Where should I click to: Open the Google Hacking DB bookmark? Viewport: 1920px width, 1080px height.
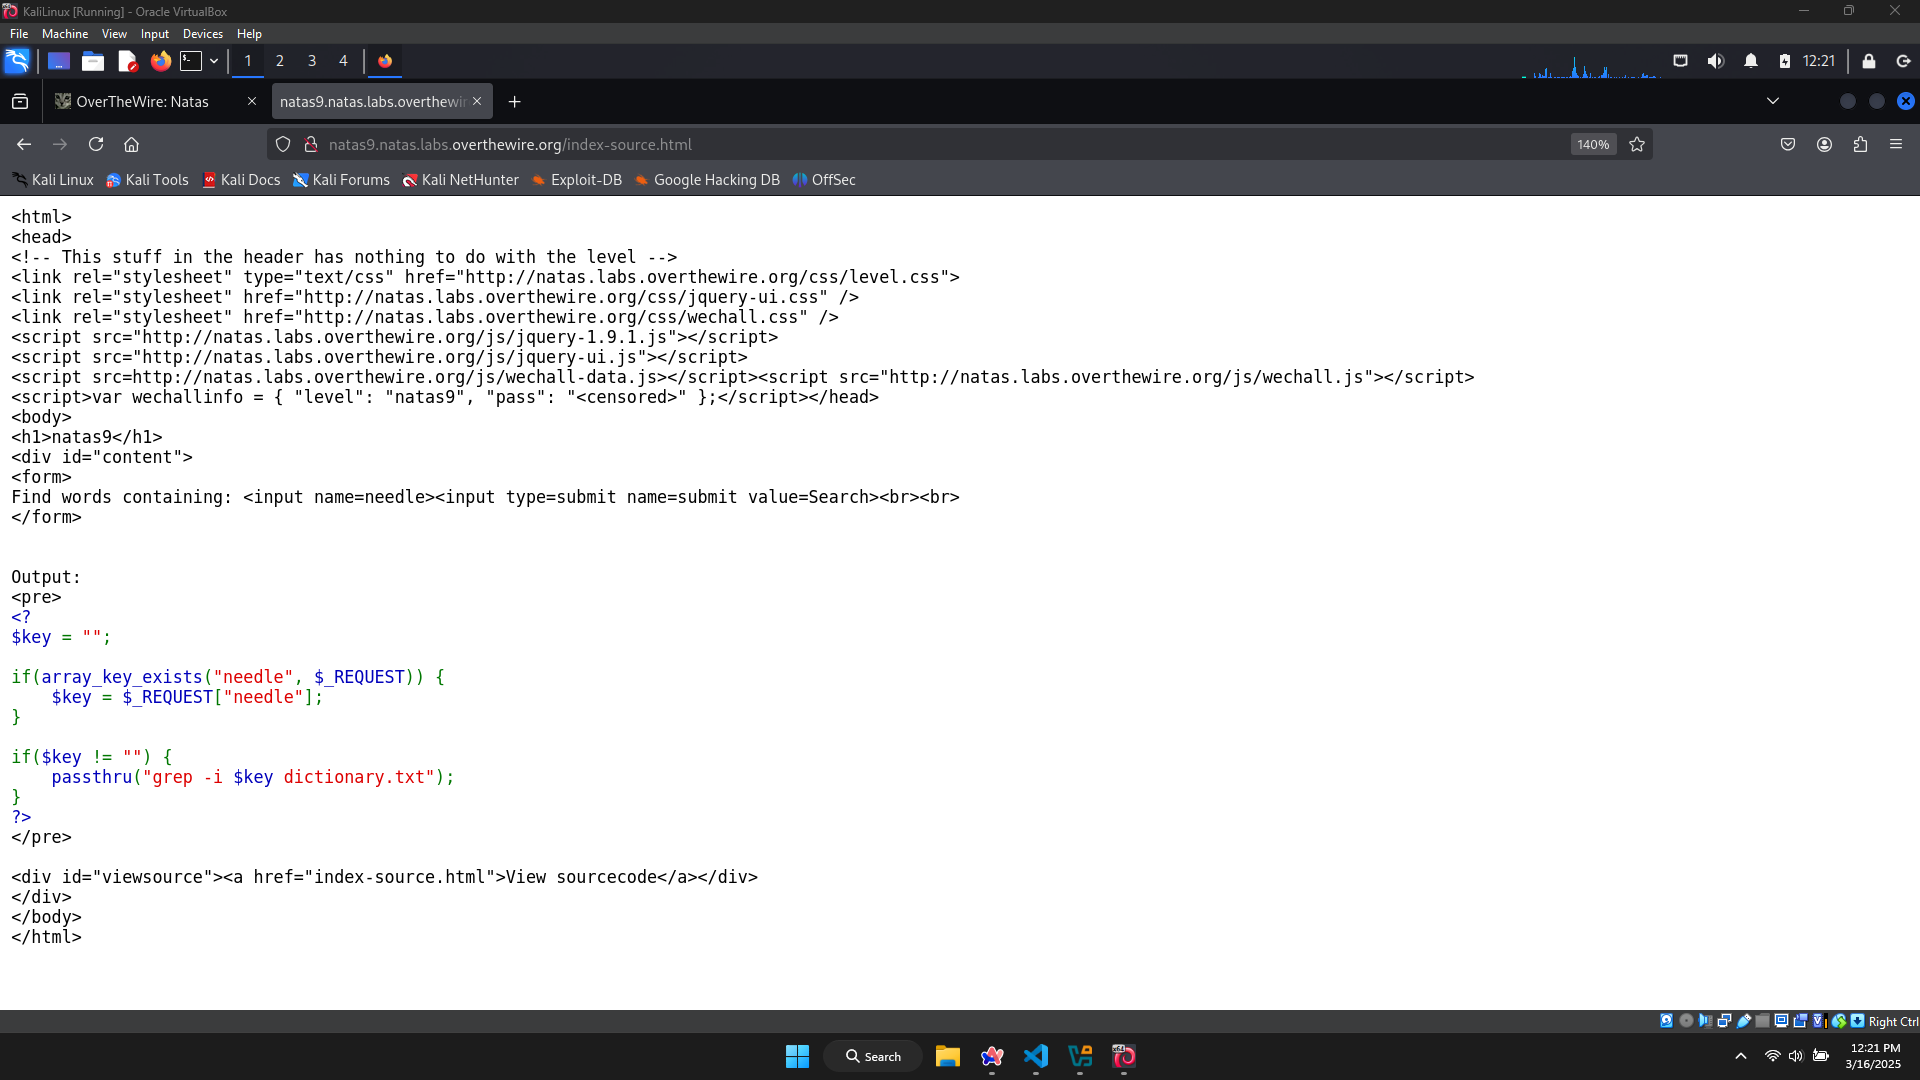click(706, 180)
